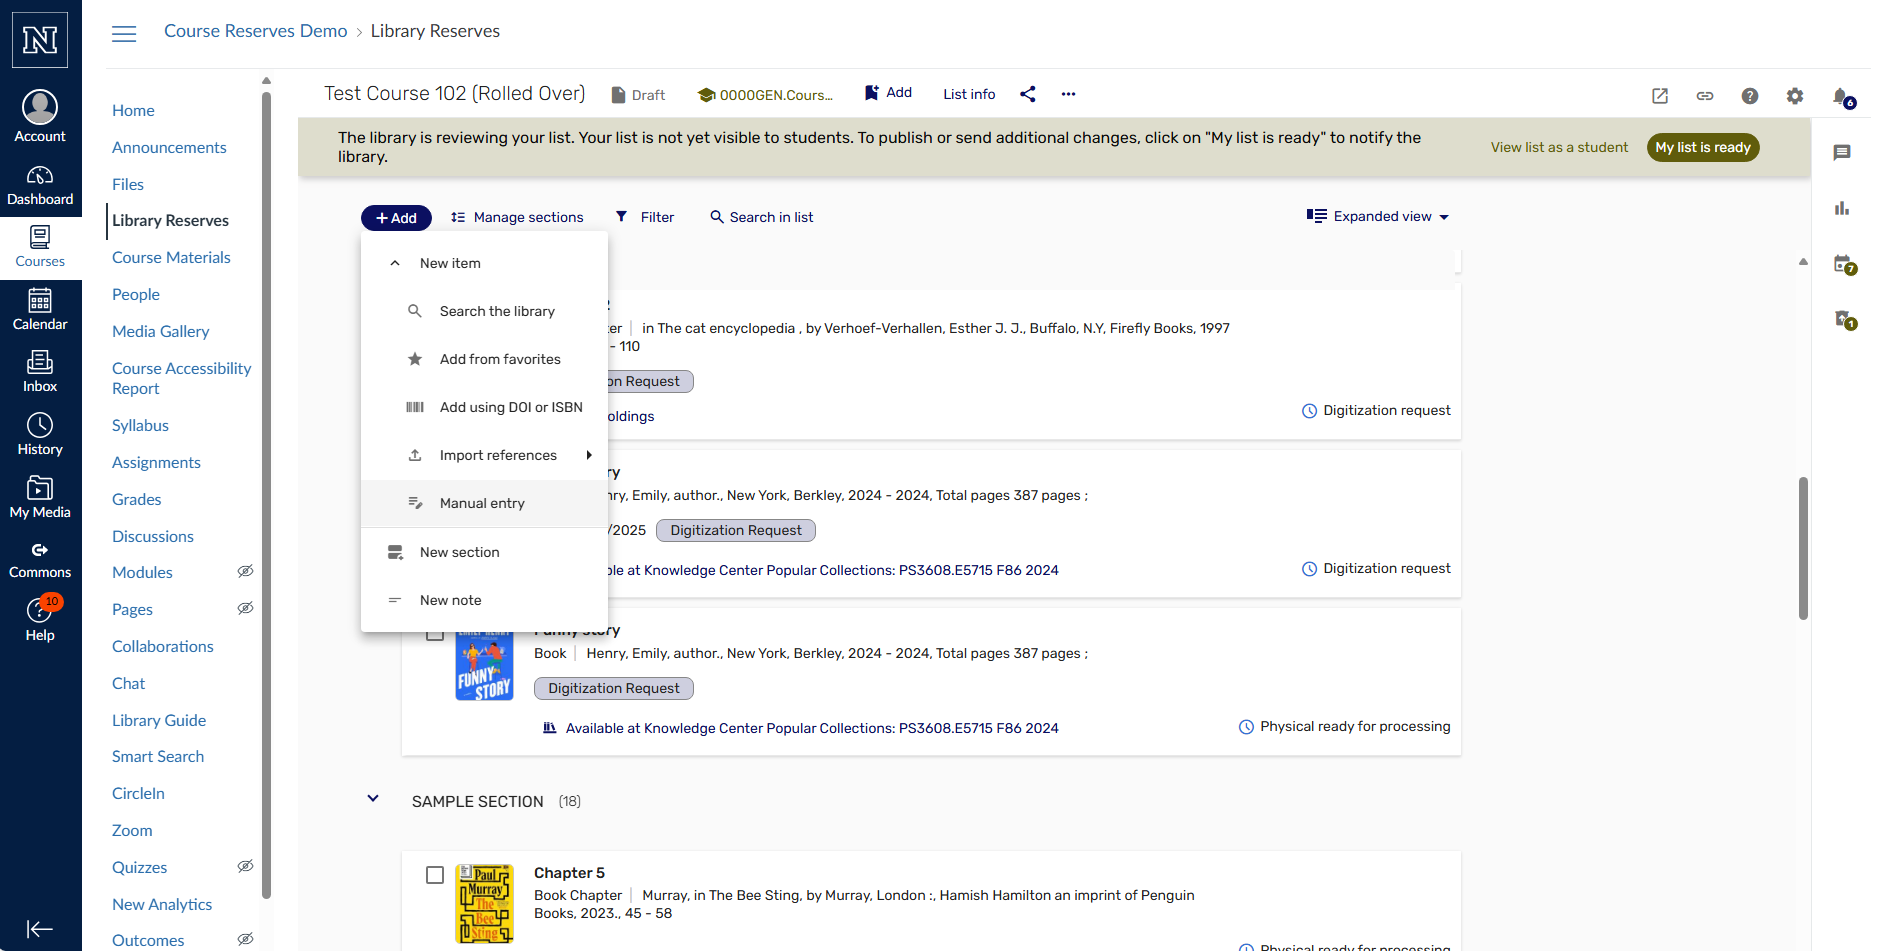
Task: Open My Media
Action: point(40,498)
